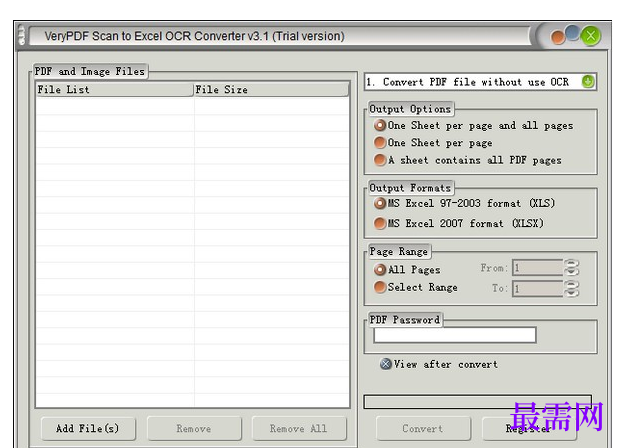Screen dimensions: 622x448
Task: Click the Remove button
Action: (x=194, y=429)
